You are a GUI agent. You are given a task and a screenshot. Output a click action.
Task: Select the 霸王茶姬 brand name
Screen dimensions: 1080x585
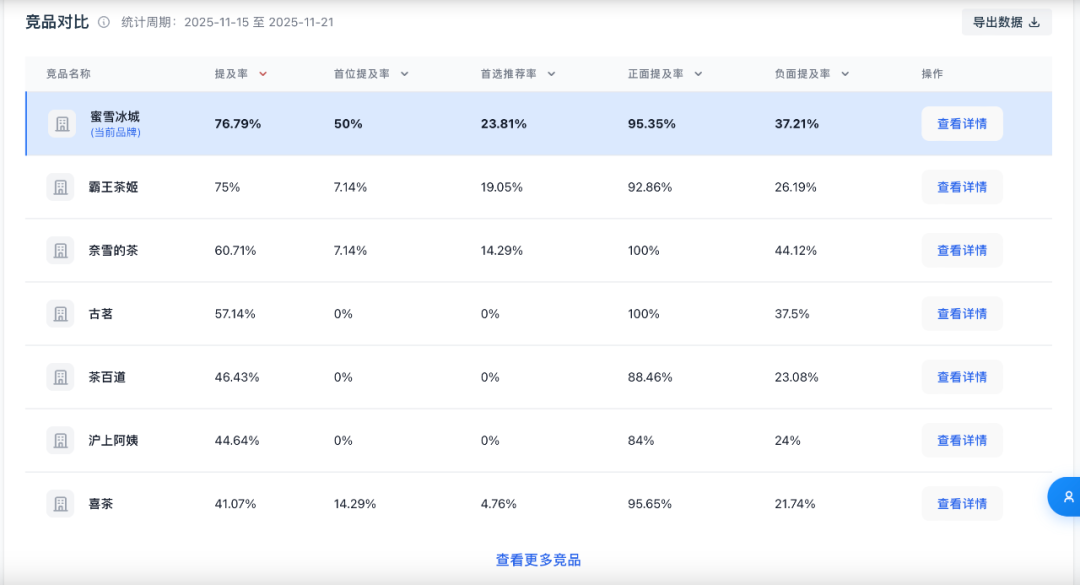pos(114,187)
